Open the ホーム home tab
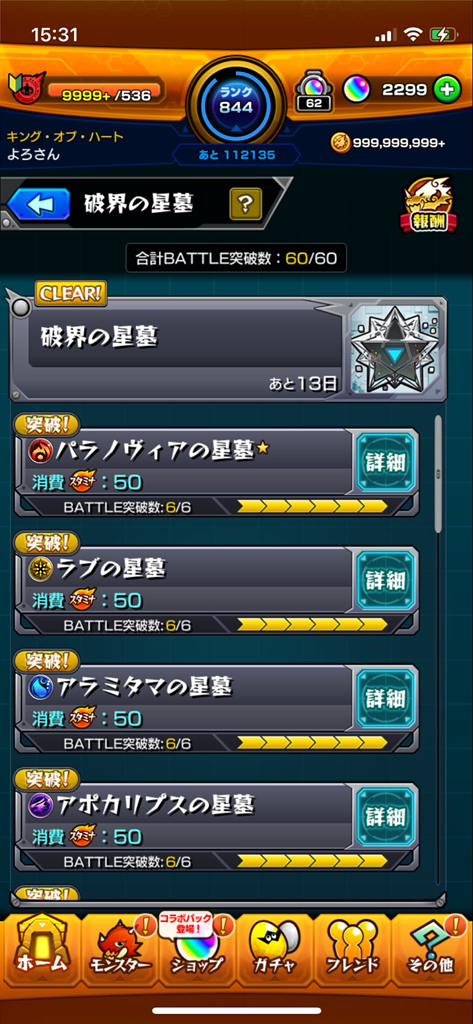Screen dimensions: 473x1024 click(x=41, y=951)
